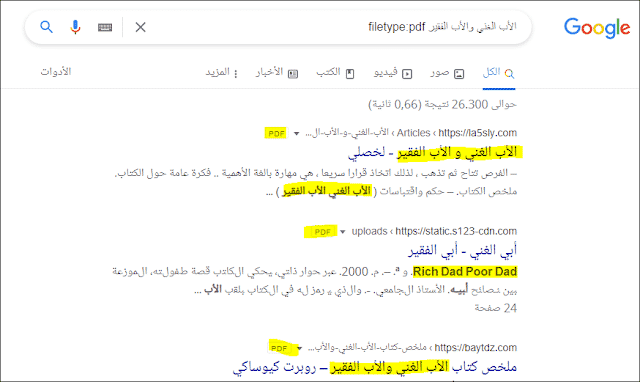
Task: Open the المزيد more menu
Action: [x=221, y=73]
